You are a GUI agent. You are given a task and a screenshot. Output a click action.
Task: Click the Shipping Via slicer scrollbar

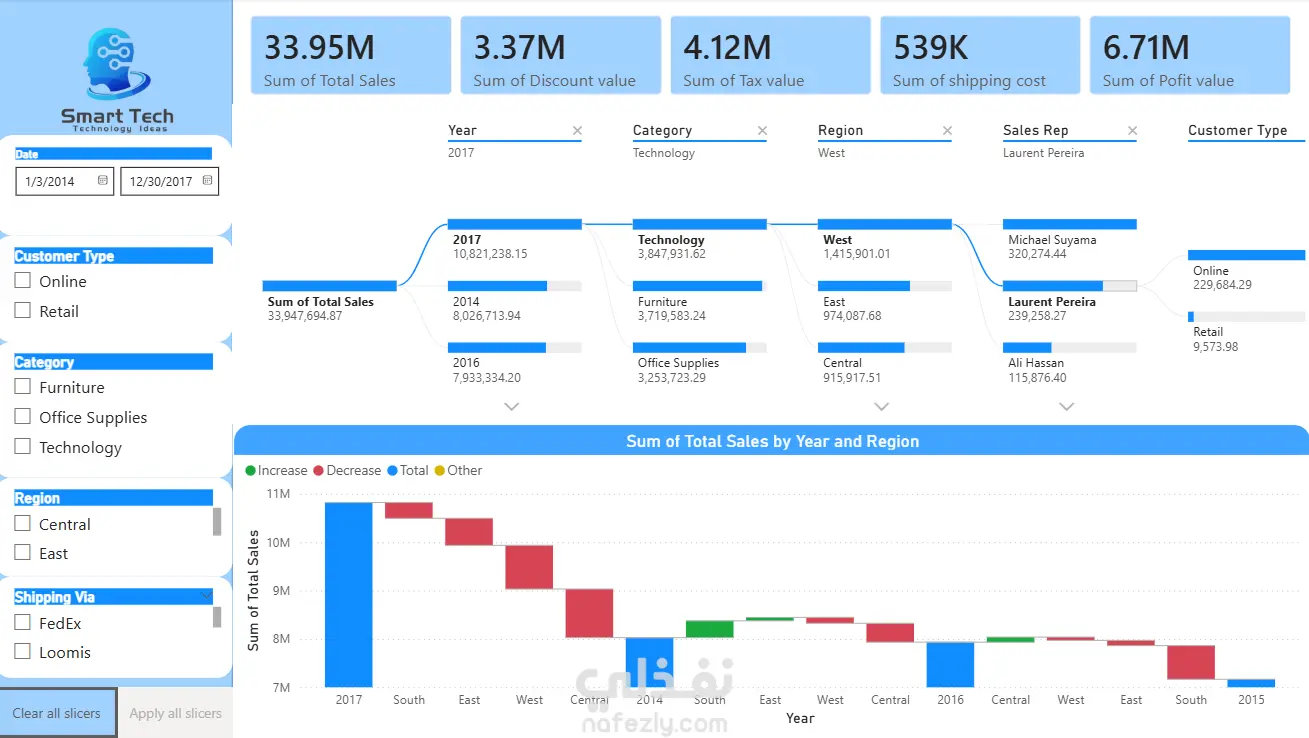217,617
